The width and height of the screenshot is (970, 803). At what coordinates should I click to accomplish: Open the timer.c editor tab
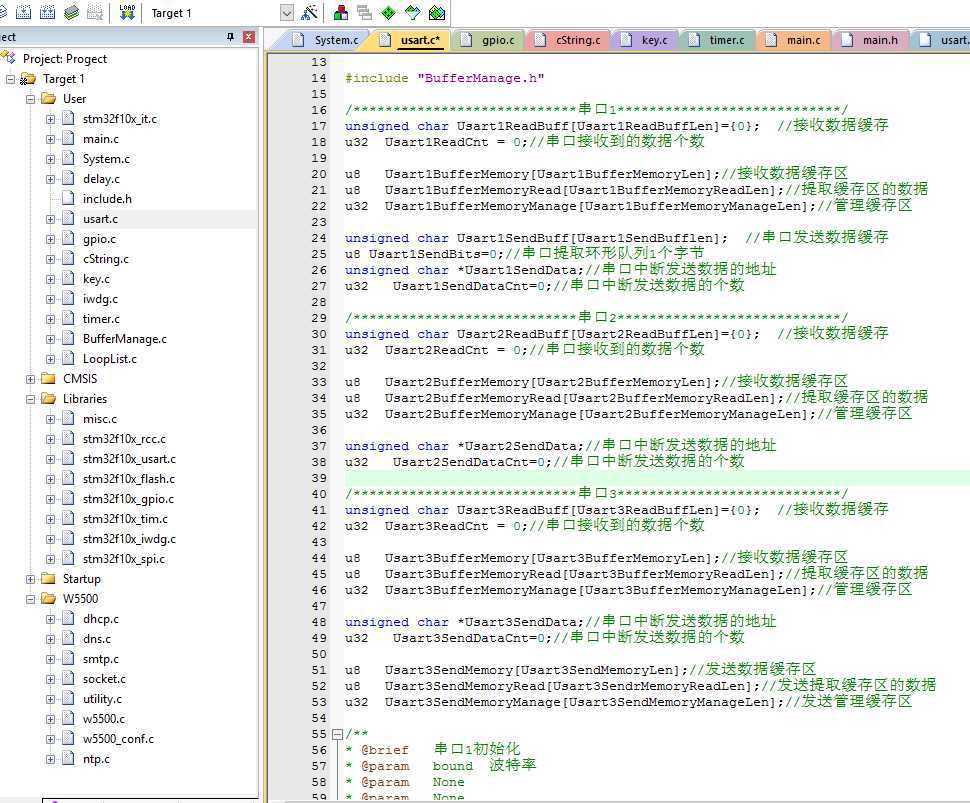pyautogui.click(x=718, y=40)
